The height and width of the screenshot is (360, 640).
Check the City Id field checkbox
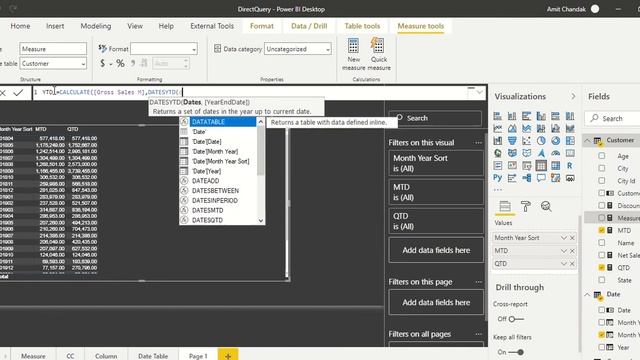[x=602, y=180]
